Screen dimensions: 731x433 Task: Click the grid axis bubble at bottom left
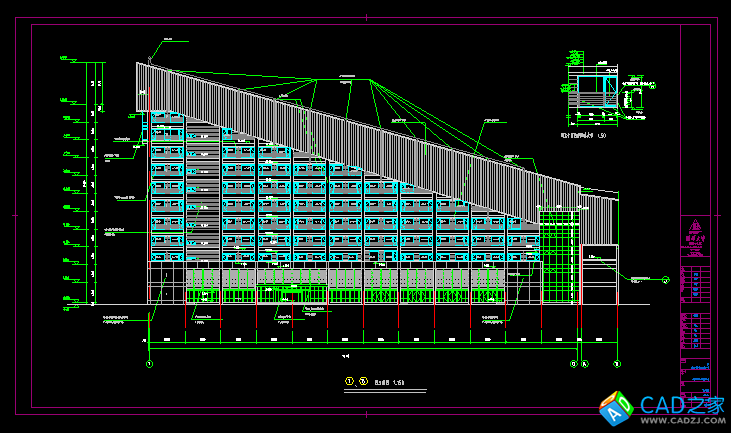tap(149, 364)
